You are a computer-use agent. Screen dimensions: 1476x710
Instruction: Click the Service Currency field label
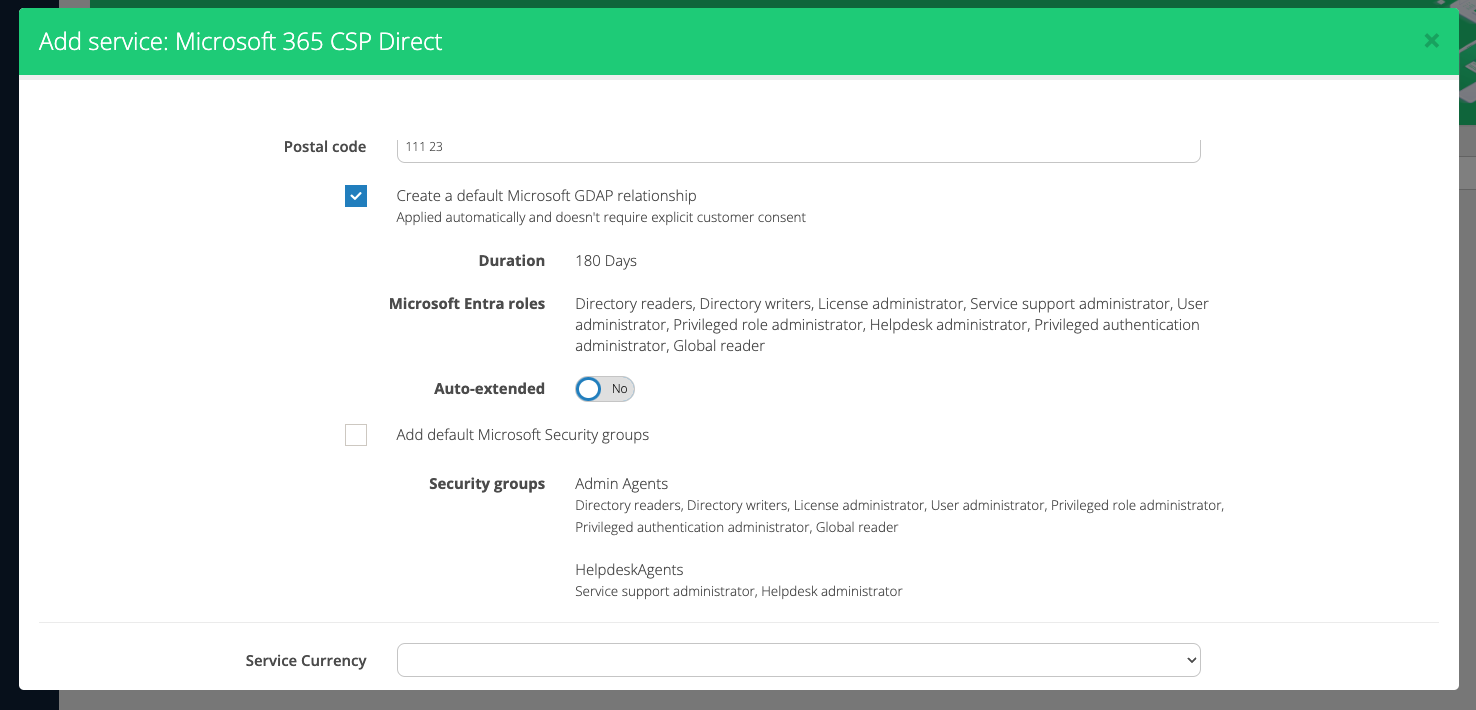(306, 661)
